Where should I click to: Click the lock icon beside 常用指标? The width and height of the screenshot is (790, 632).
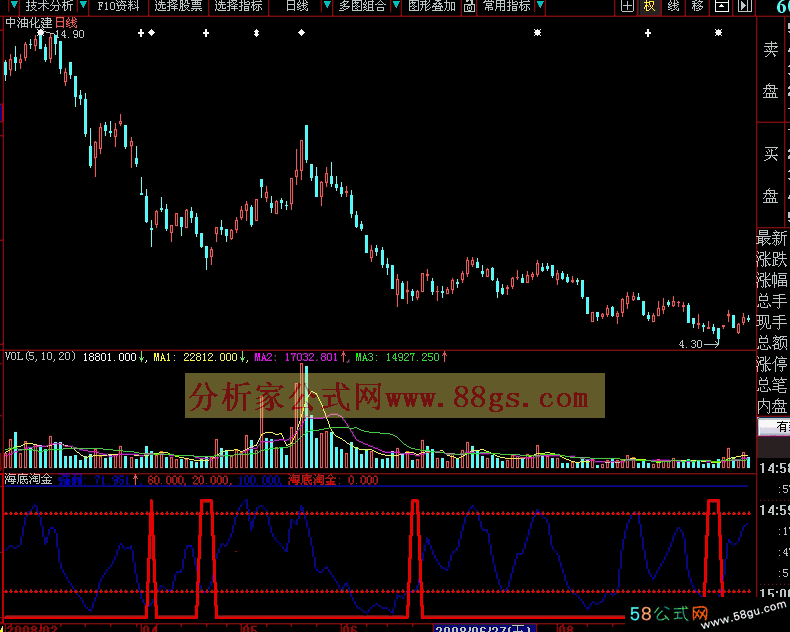(469, 6)
